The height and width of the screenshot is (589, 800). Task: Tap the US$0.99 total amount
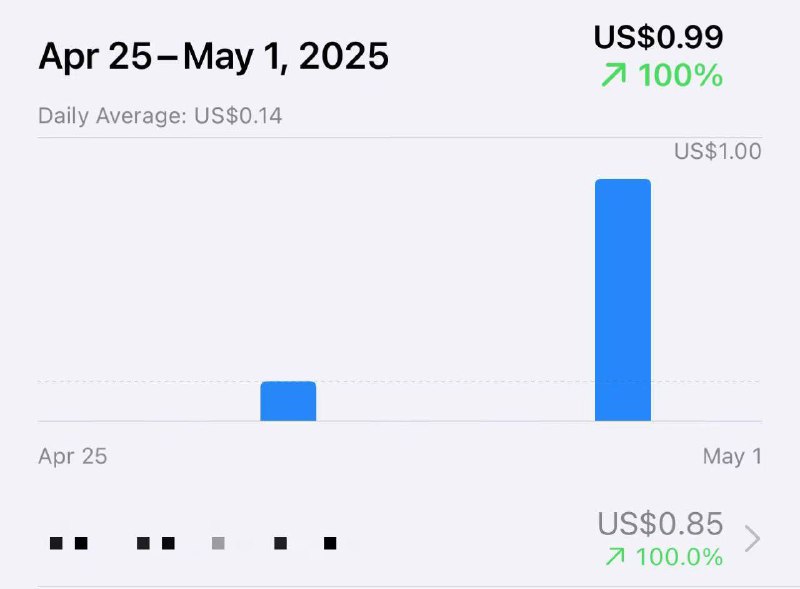pos(658,37)
